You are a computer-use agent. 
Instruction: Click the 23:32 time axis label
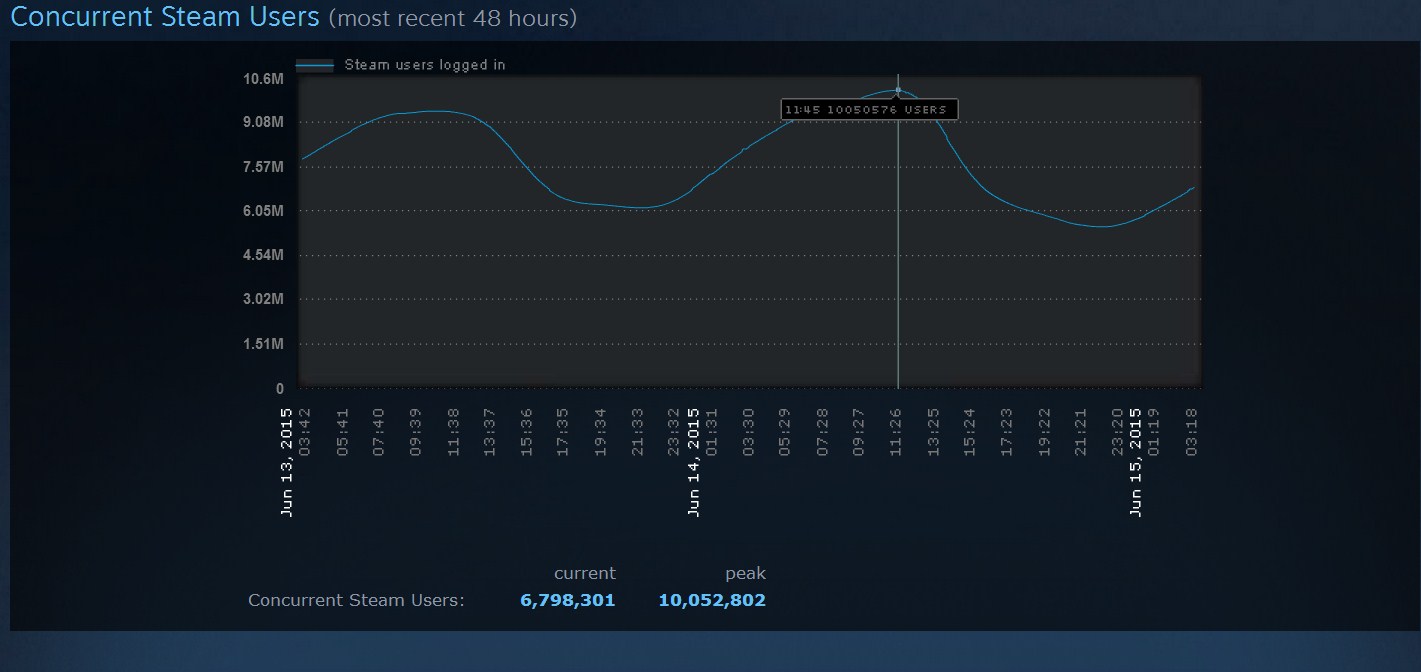[674, 431]
